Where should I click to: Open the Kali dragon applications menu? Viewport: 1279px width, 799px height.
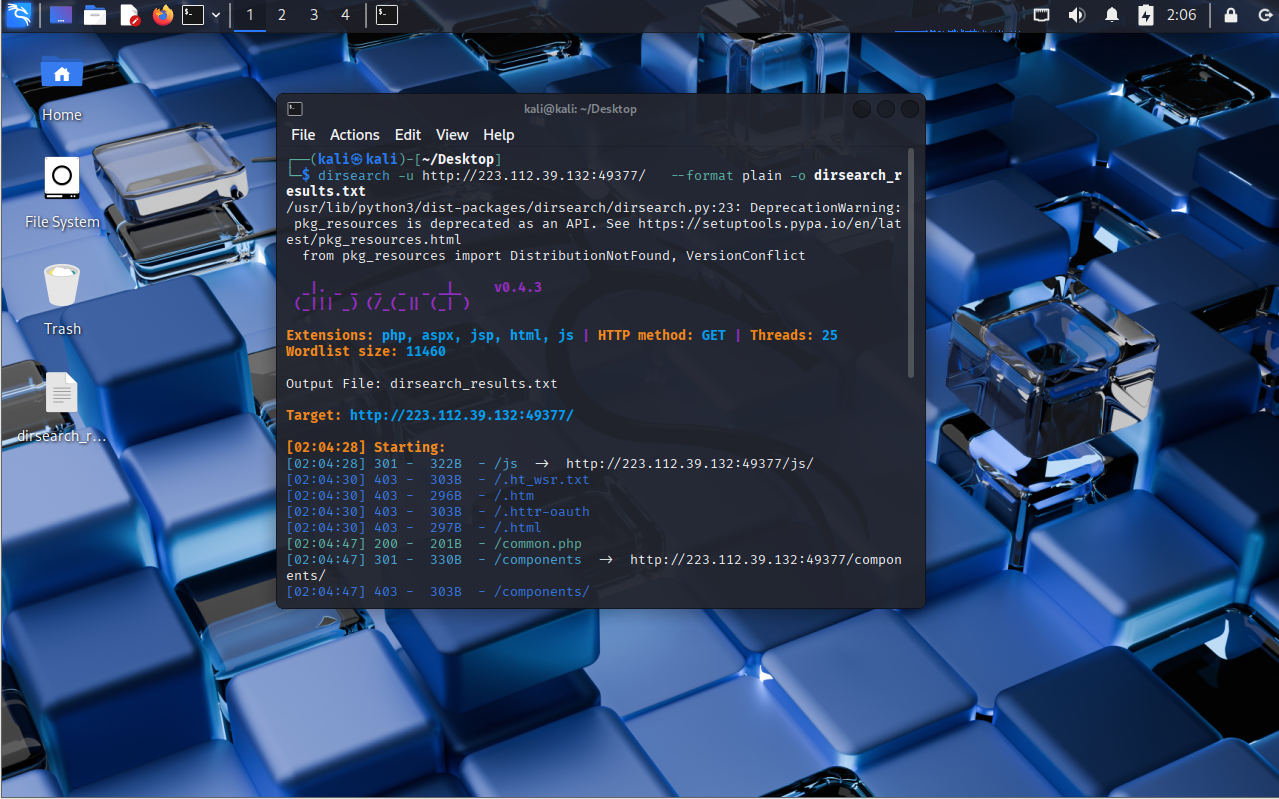pyautogui.click(x=18, y=15)
